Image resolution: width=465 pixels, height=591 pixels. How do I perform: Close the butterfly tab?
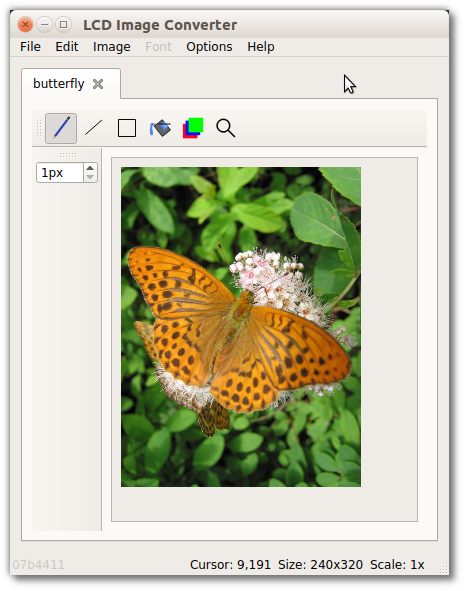98,84
